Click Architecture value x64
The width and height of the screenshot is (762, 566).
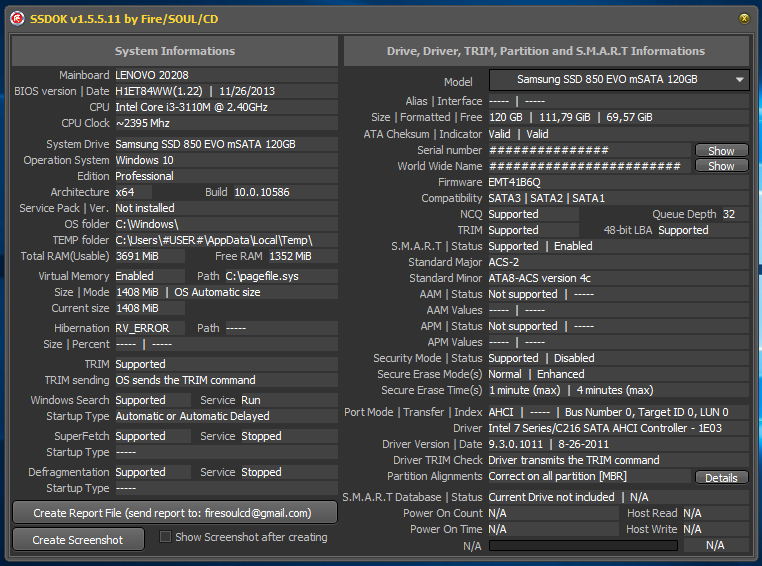(125, 192)
